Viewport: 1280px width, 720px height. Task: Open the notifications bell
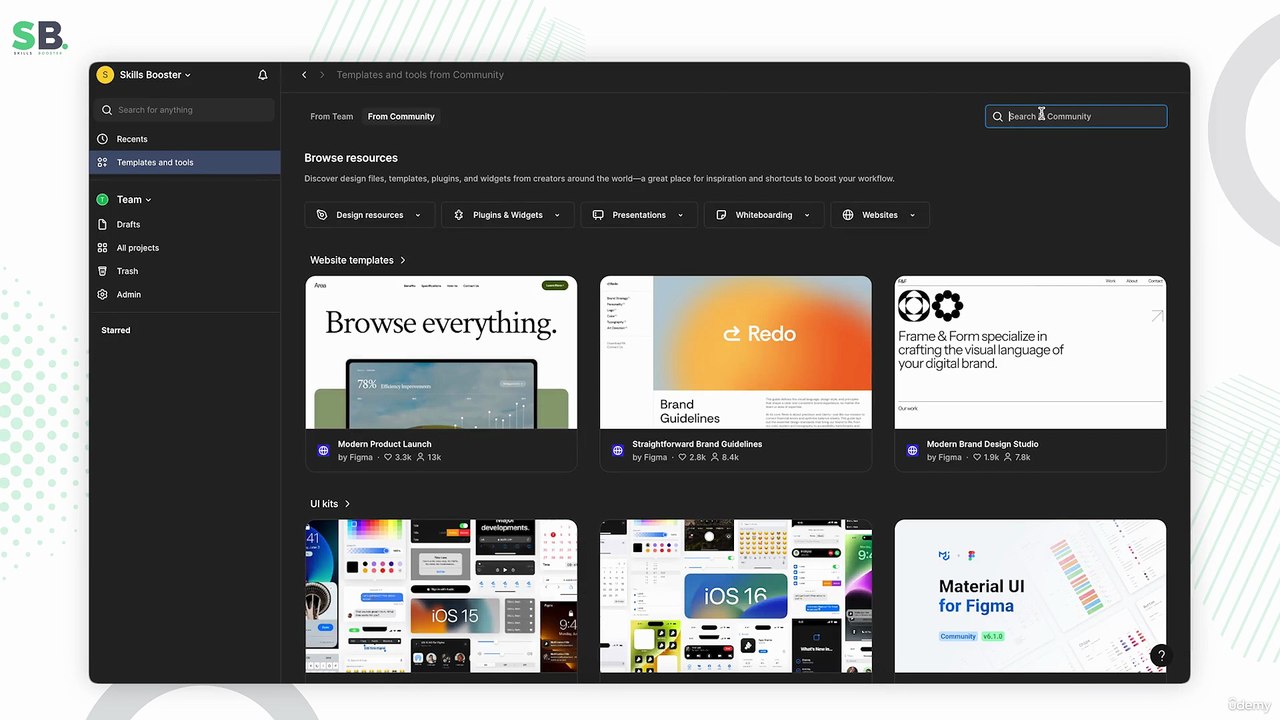(x=263, y=75)
